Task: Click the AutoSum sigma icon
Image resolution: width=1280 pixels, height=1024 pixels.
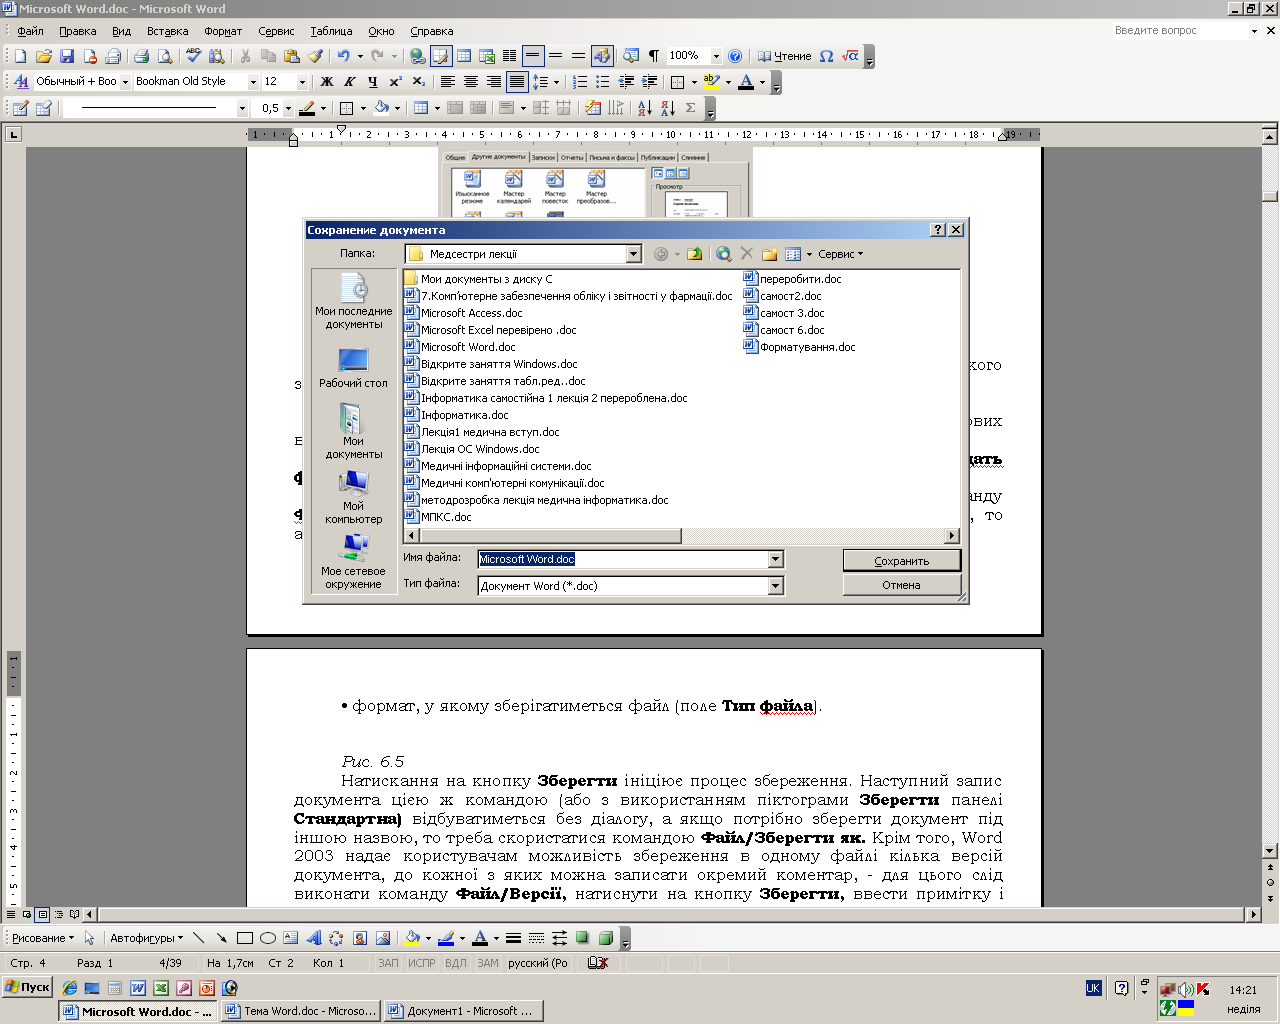Action: (x=691, y=108)
